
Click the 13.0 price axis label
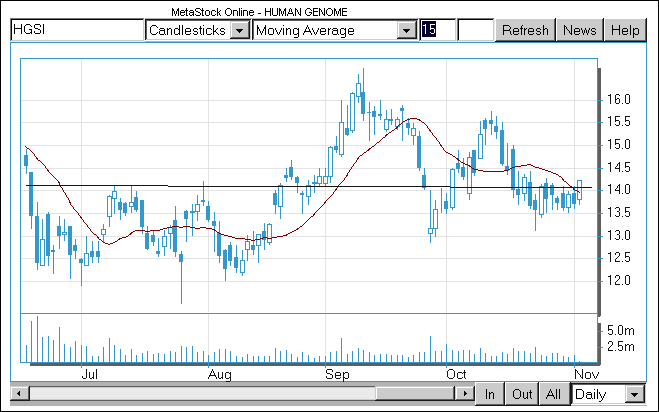[619, 235]
